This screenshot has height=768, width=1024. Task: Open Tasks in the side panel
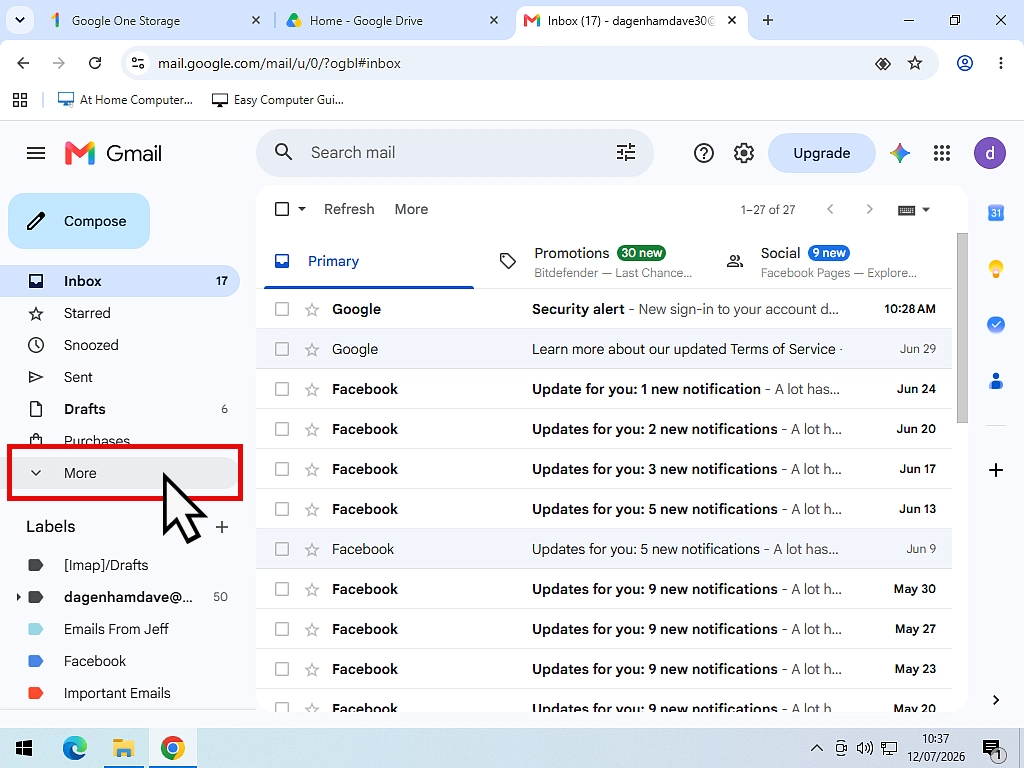tap(996, 325)
